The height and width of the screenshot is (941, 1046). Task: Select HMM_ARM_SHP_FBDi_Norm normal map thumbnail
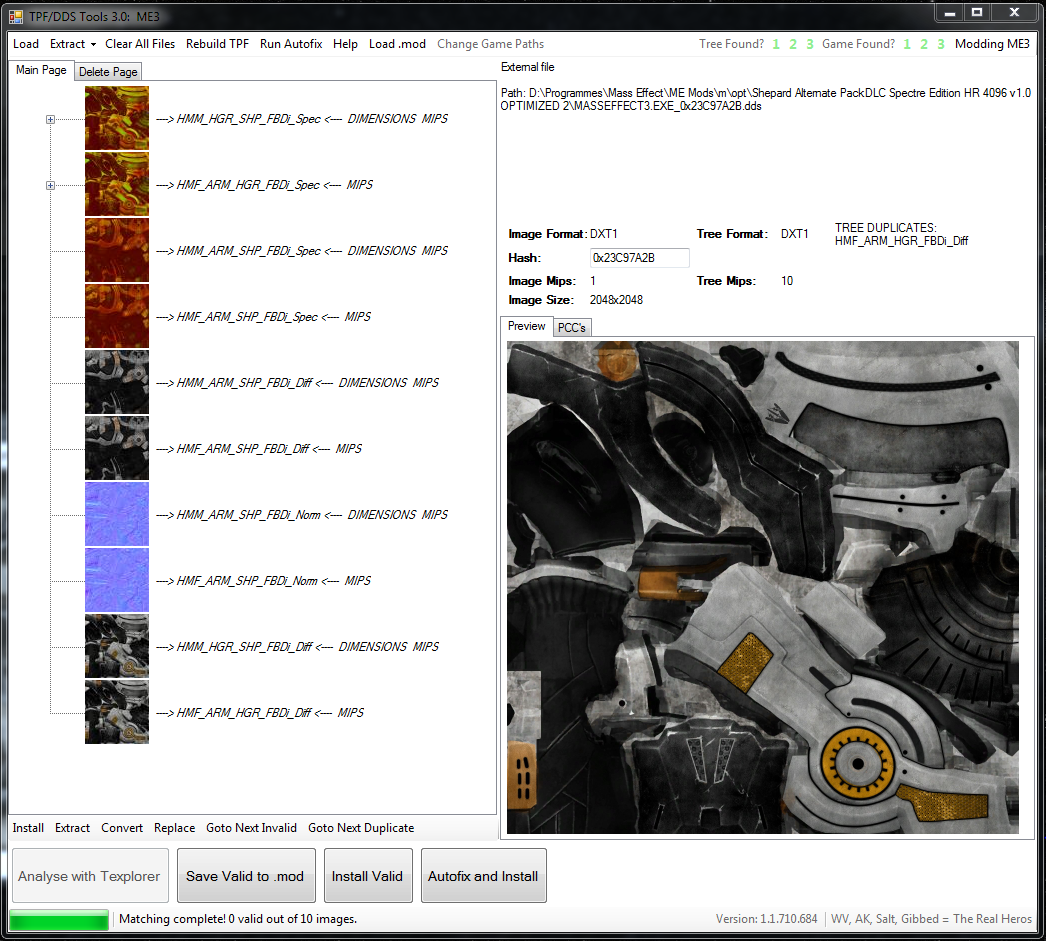(117, 514)
